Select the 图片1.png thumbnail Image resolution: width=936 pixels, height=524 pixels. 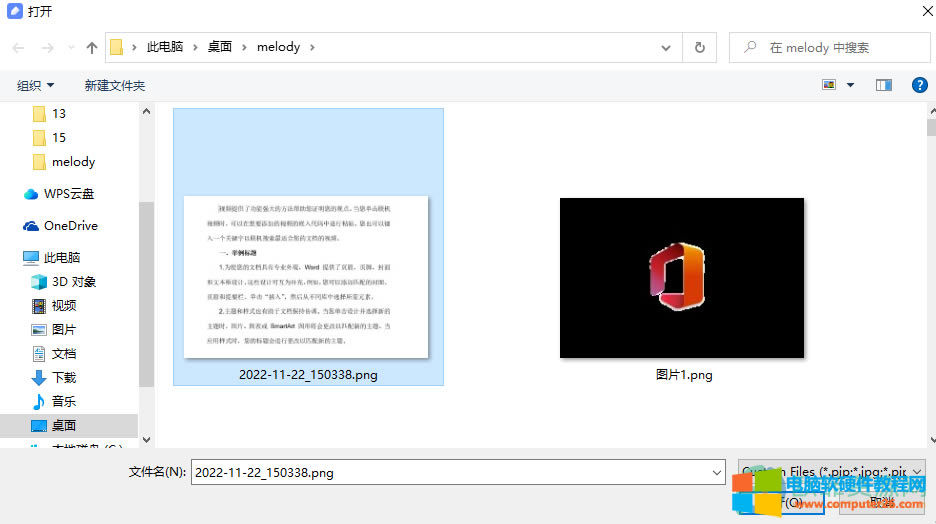(682, 278)
